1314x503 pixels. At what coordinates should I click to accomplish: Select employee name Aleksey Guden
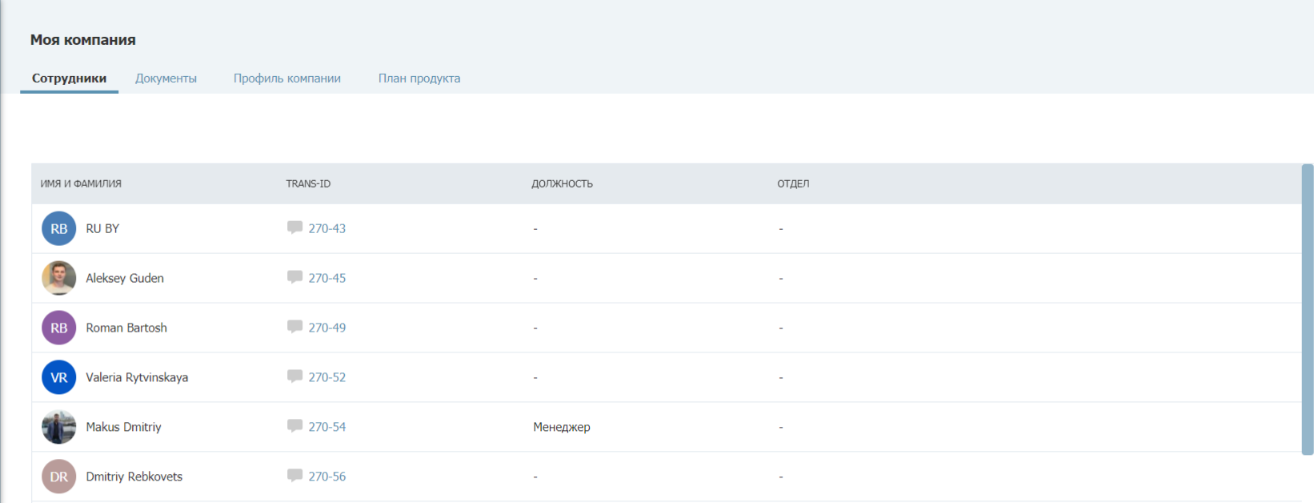(x=125, y=278)
